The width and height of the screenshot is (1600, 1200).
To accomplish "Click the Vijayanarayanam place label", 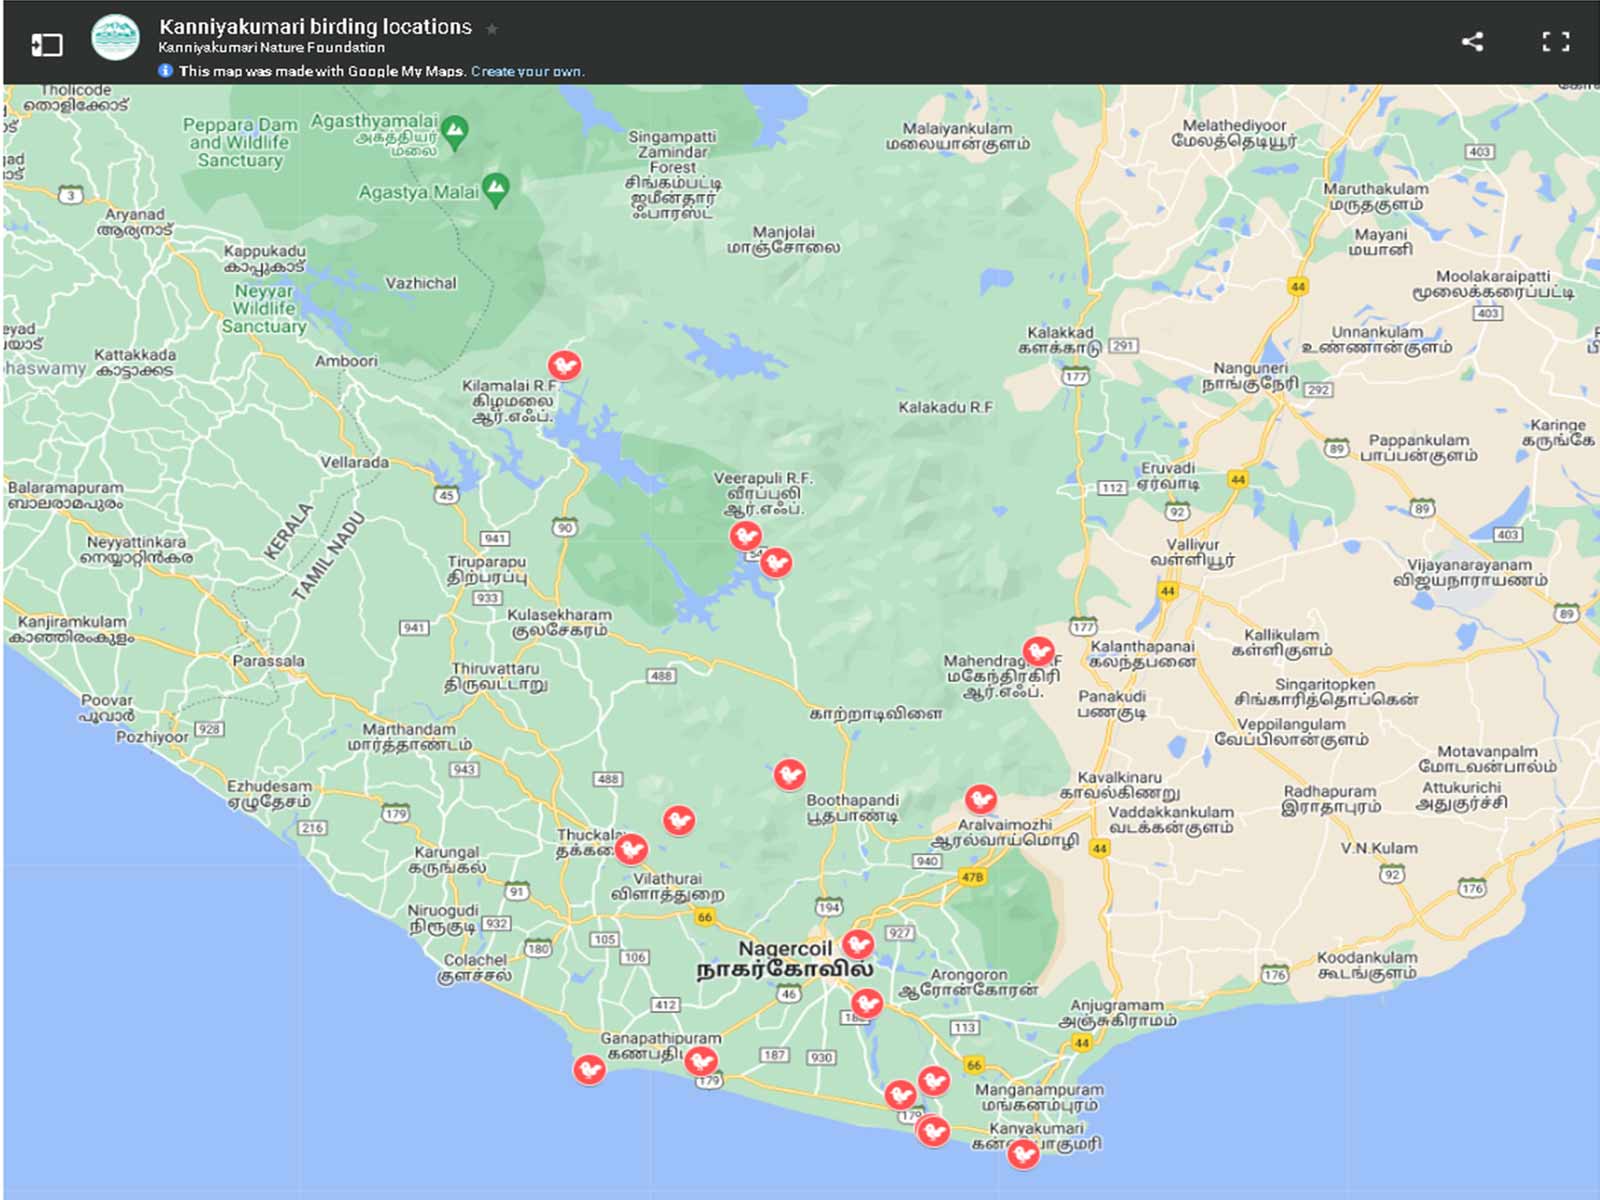I will 1470,572.
